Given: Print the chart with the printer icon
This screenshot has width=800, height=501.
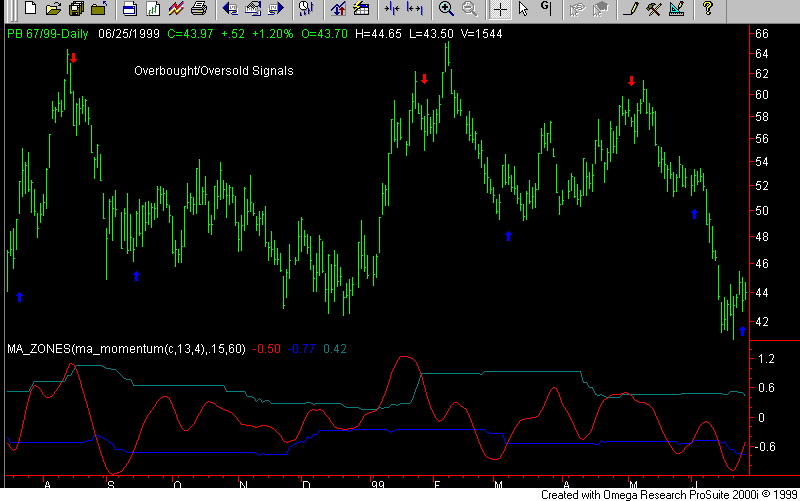Looking at the screenshot, I should click(198, 8).
